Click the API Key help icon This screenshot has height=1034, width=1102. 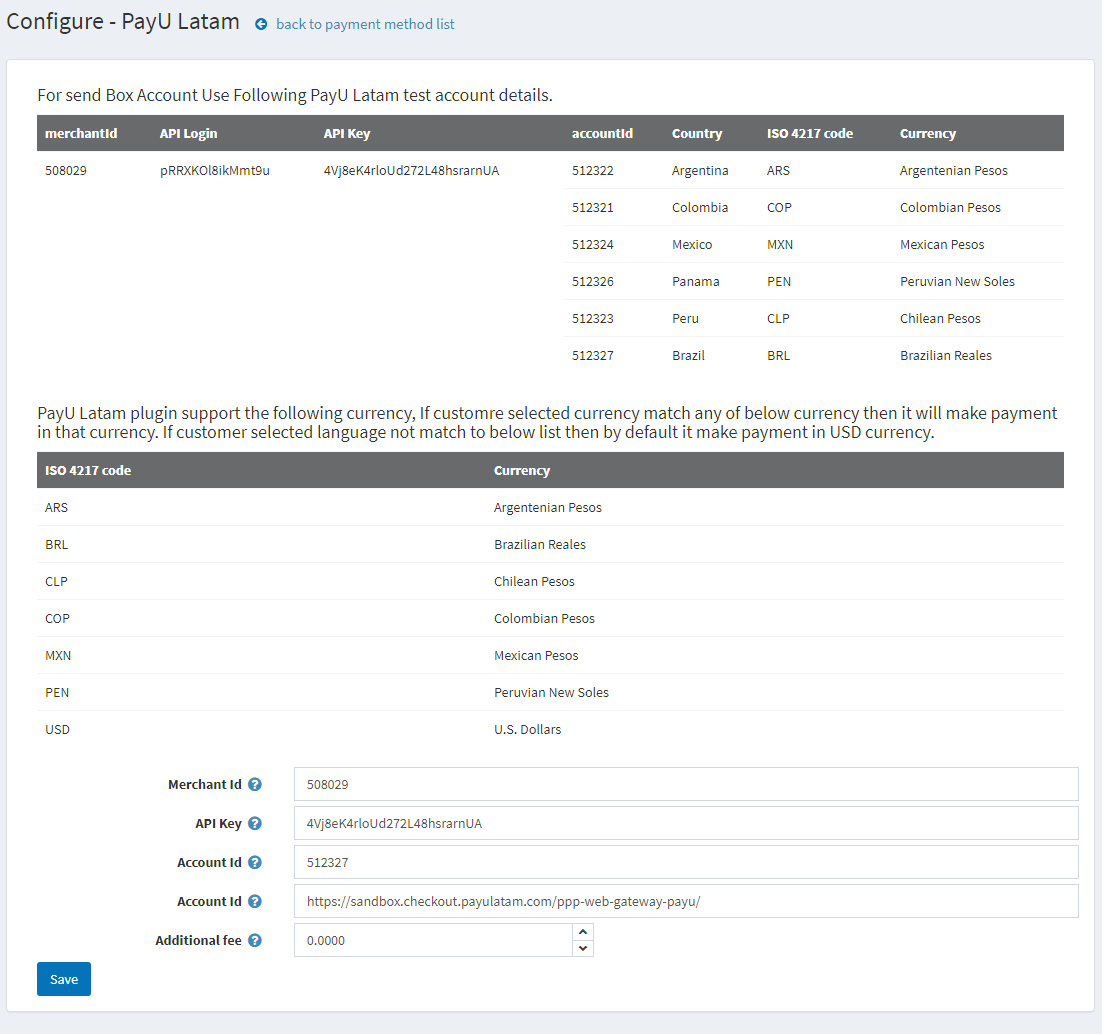(x=255, y=823)
